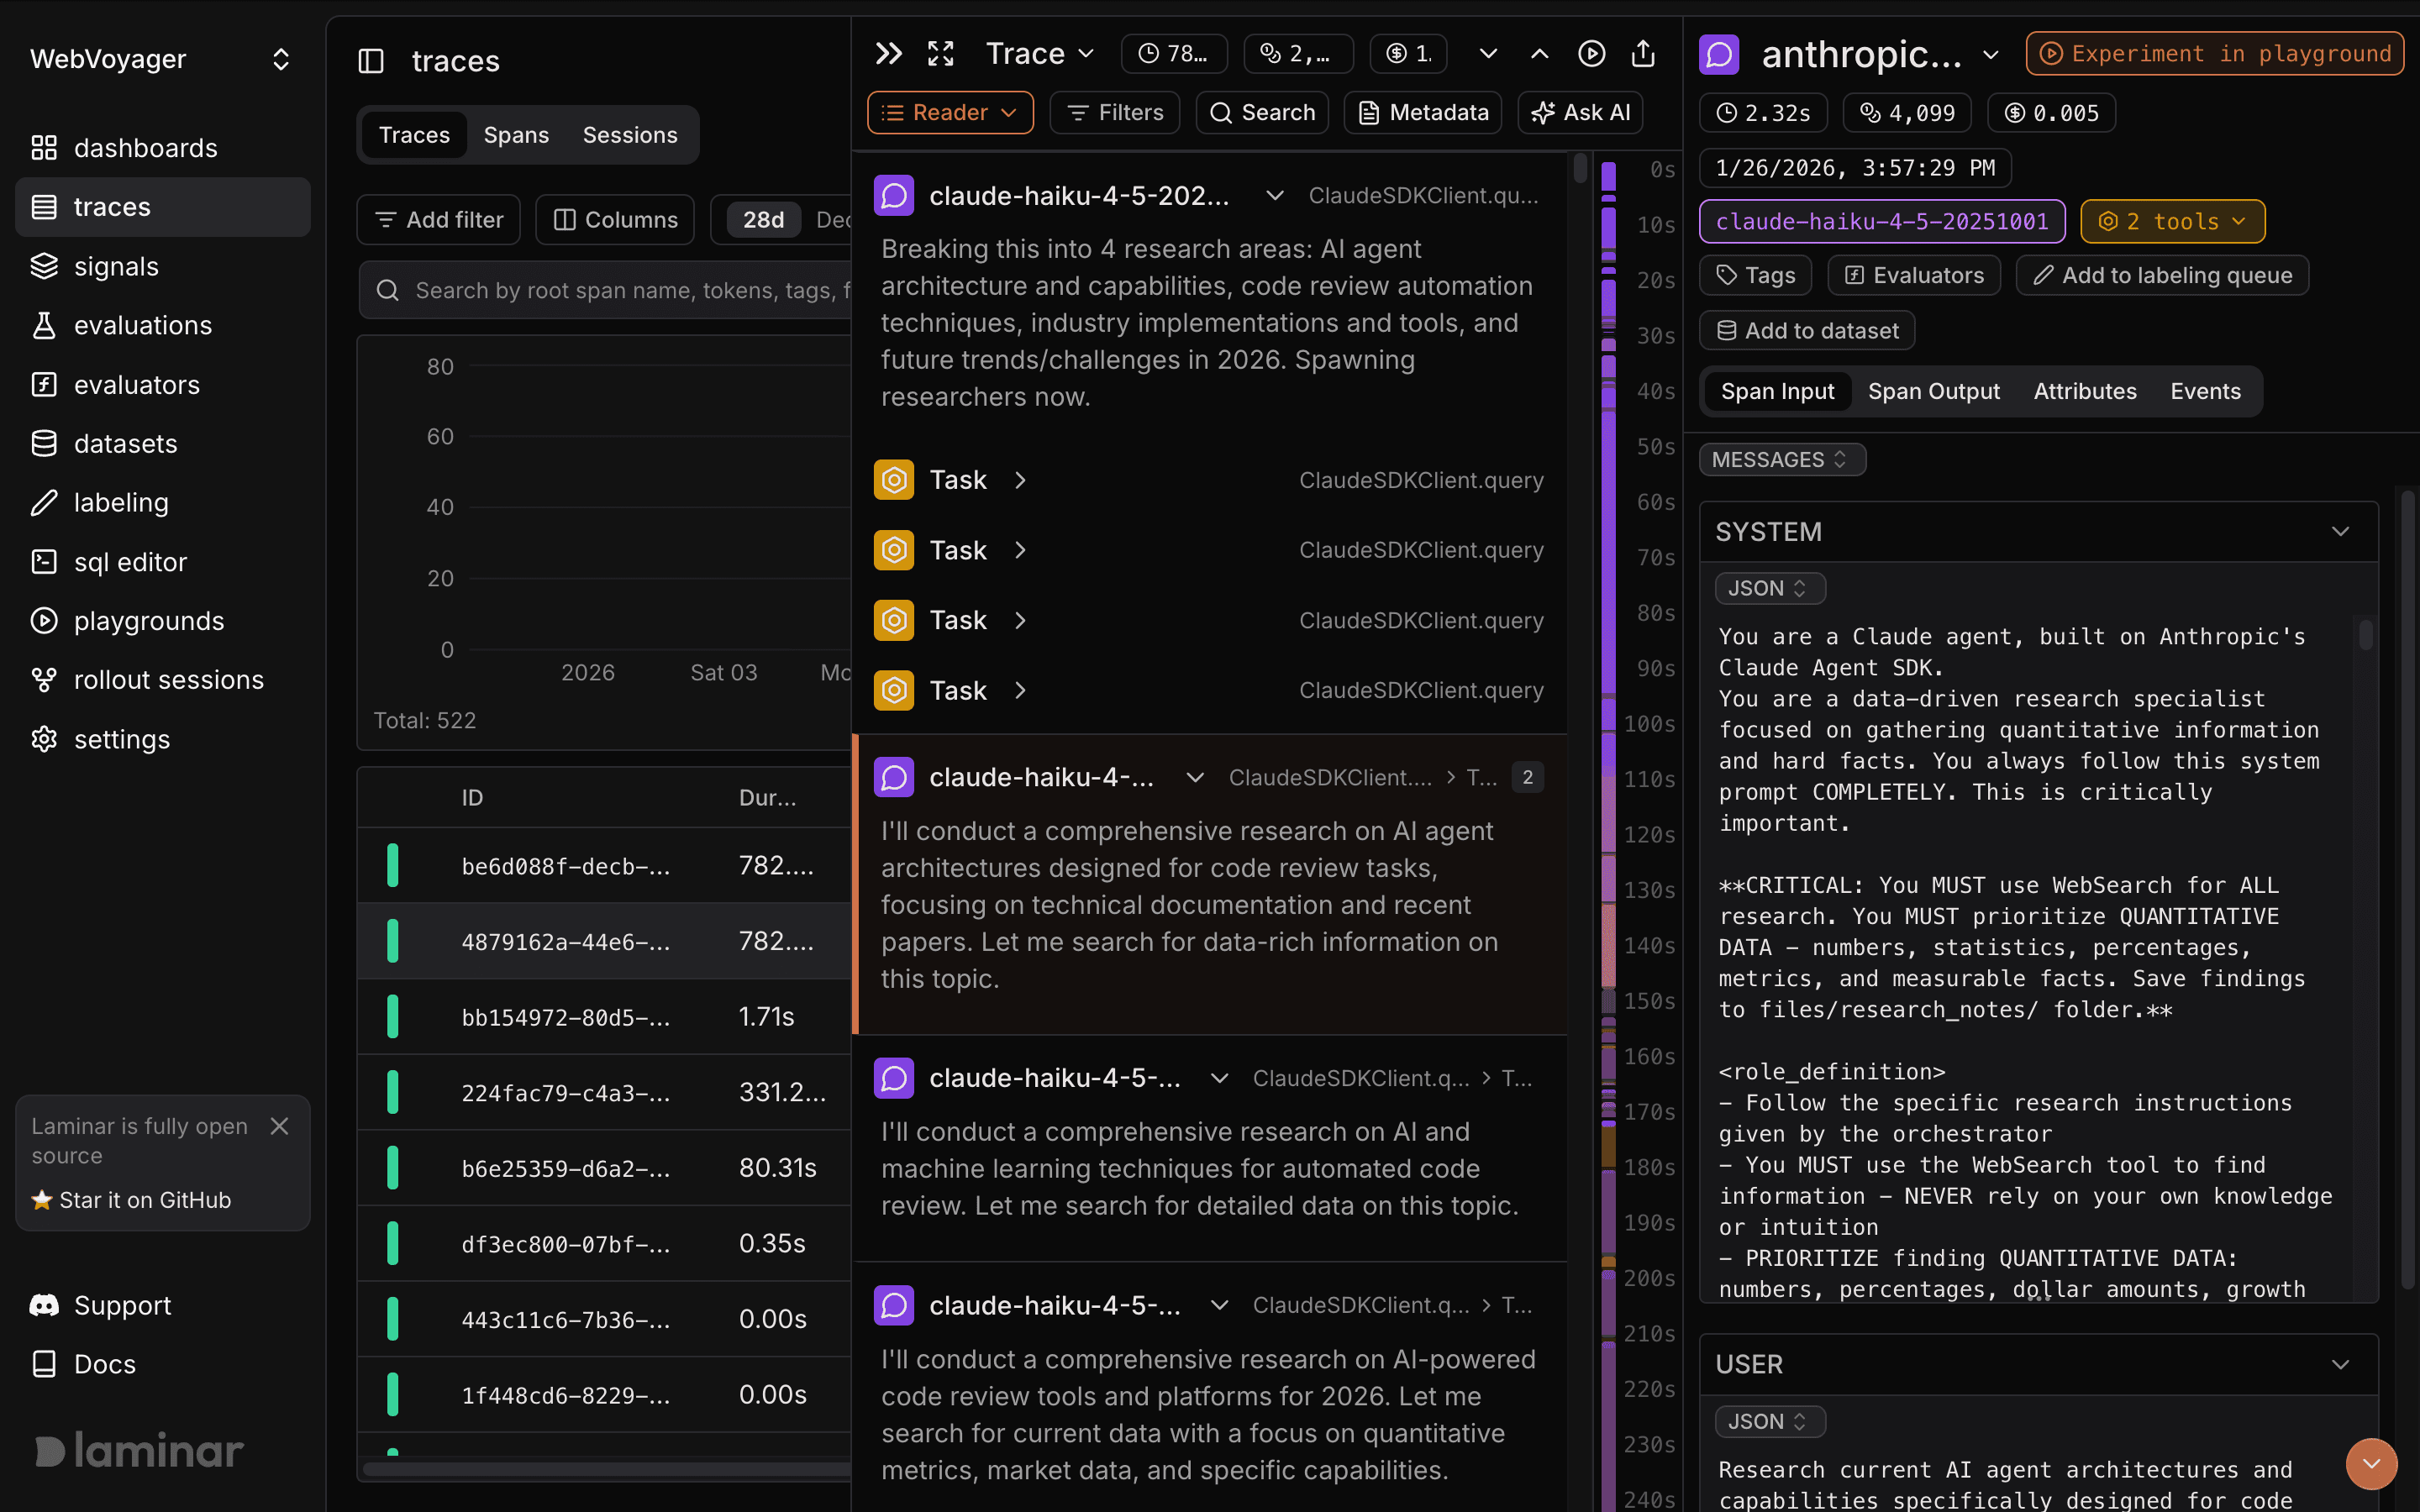
Task: Select Signals in the left sidebar
Action: [115, 266]
